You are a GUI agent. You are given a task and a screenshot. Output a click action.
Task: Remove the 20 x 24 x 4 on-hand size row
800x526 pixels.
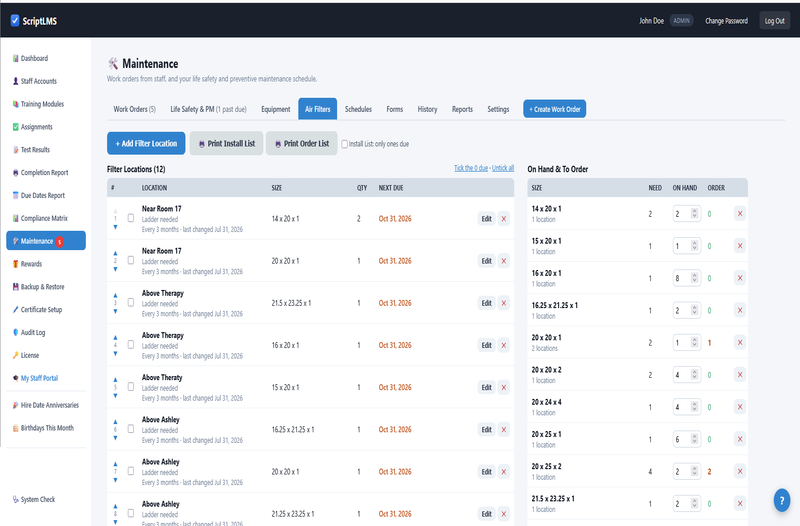(740, 407)
